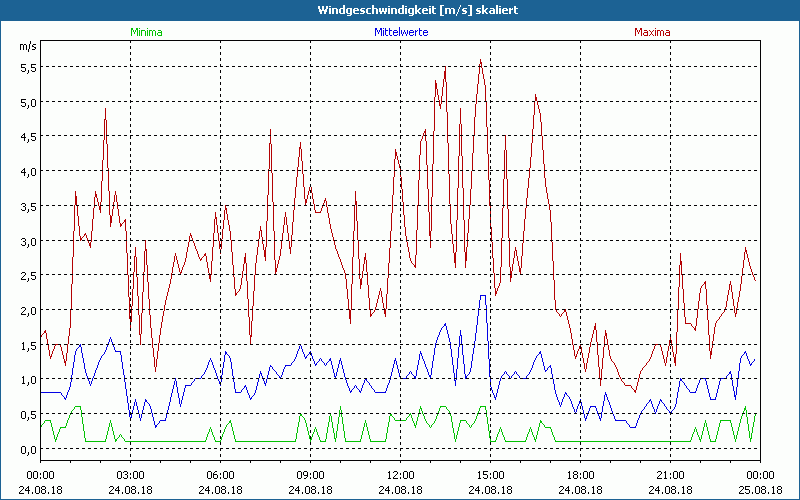Click the 15:00 time axis label

490,474
